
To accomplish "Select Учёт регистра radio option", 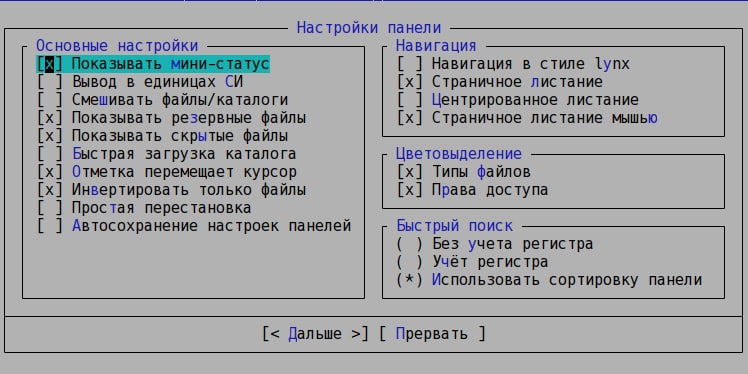I will point(472,262).
